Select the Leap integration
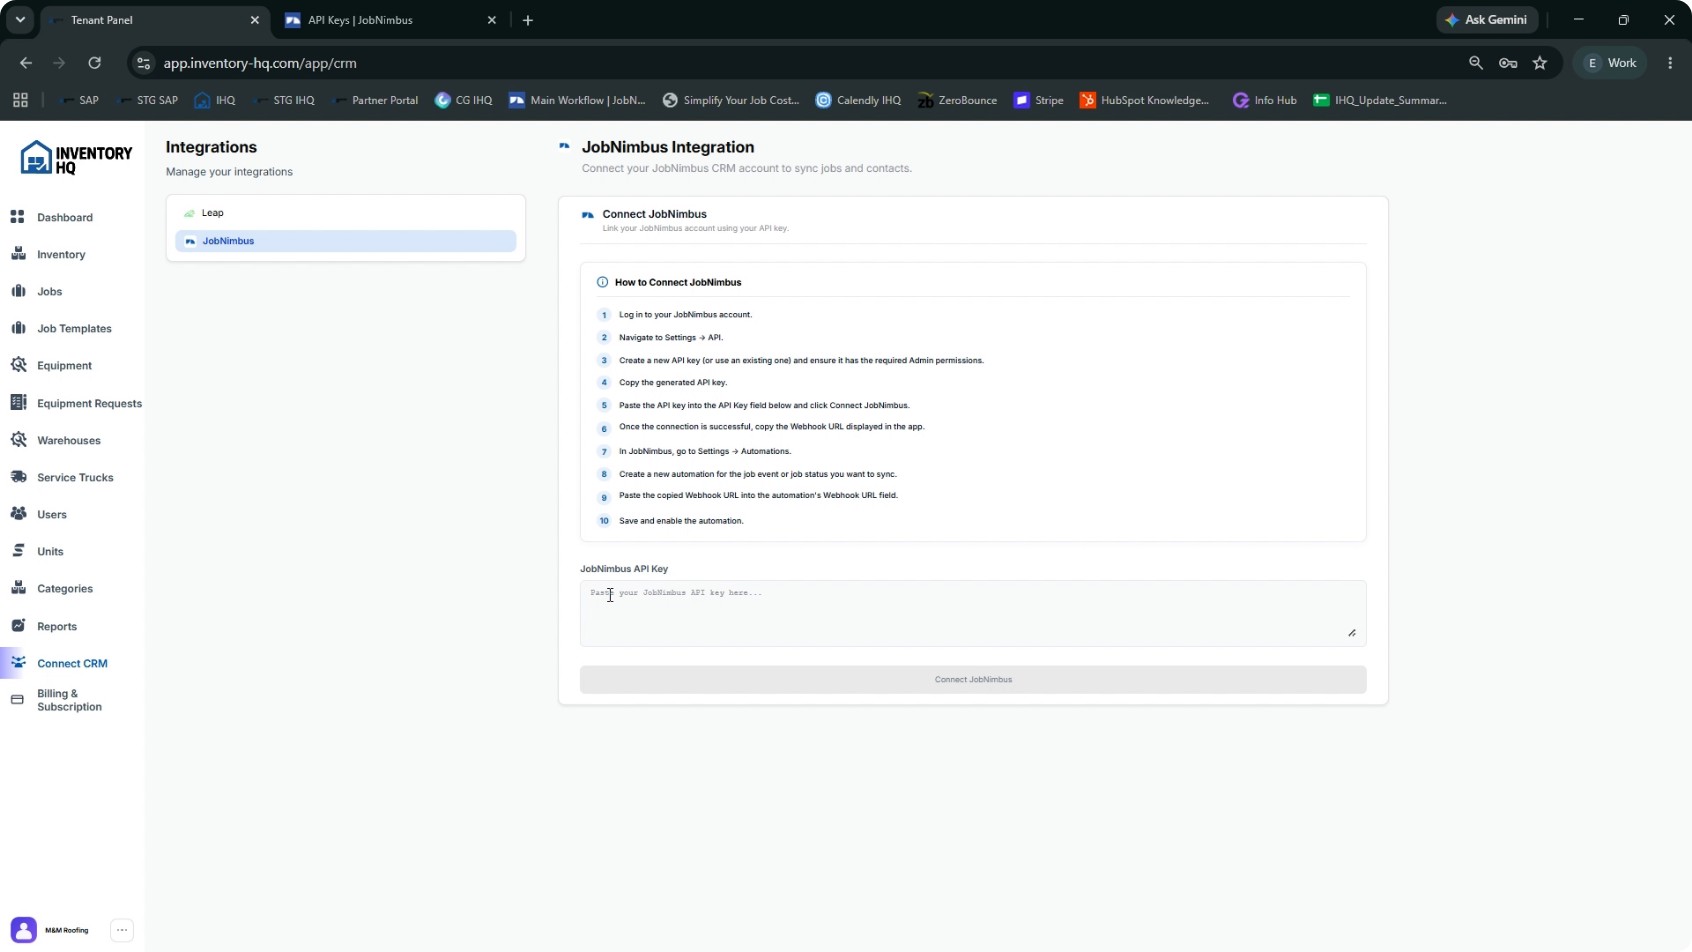Image resolution: width=1692 pixels, height=952 pixels. pyautogui.click(x=345, y=213)
